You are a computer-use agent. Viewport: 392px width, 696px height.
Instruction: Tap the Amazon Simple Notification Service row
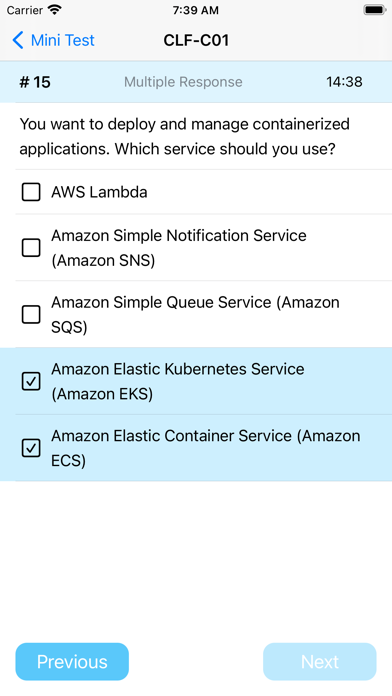[x=196, y=248]
